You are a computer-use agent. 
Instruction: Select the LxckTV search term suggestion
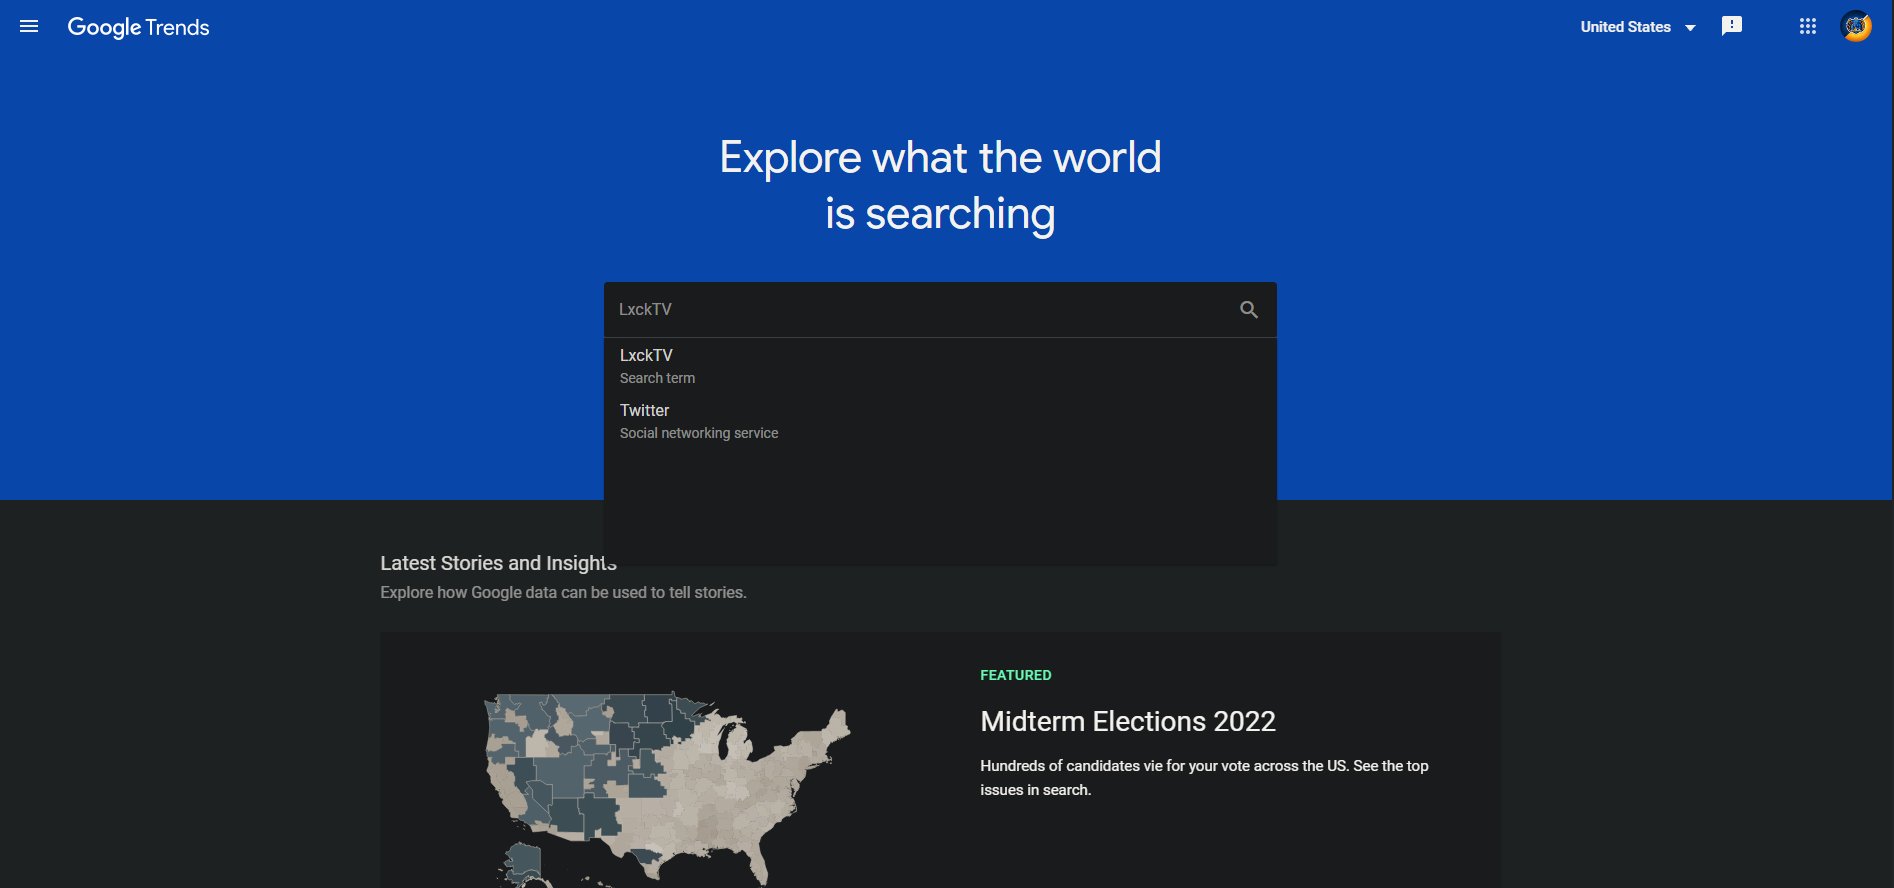pyautogui.click(x=940, y=366)
